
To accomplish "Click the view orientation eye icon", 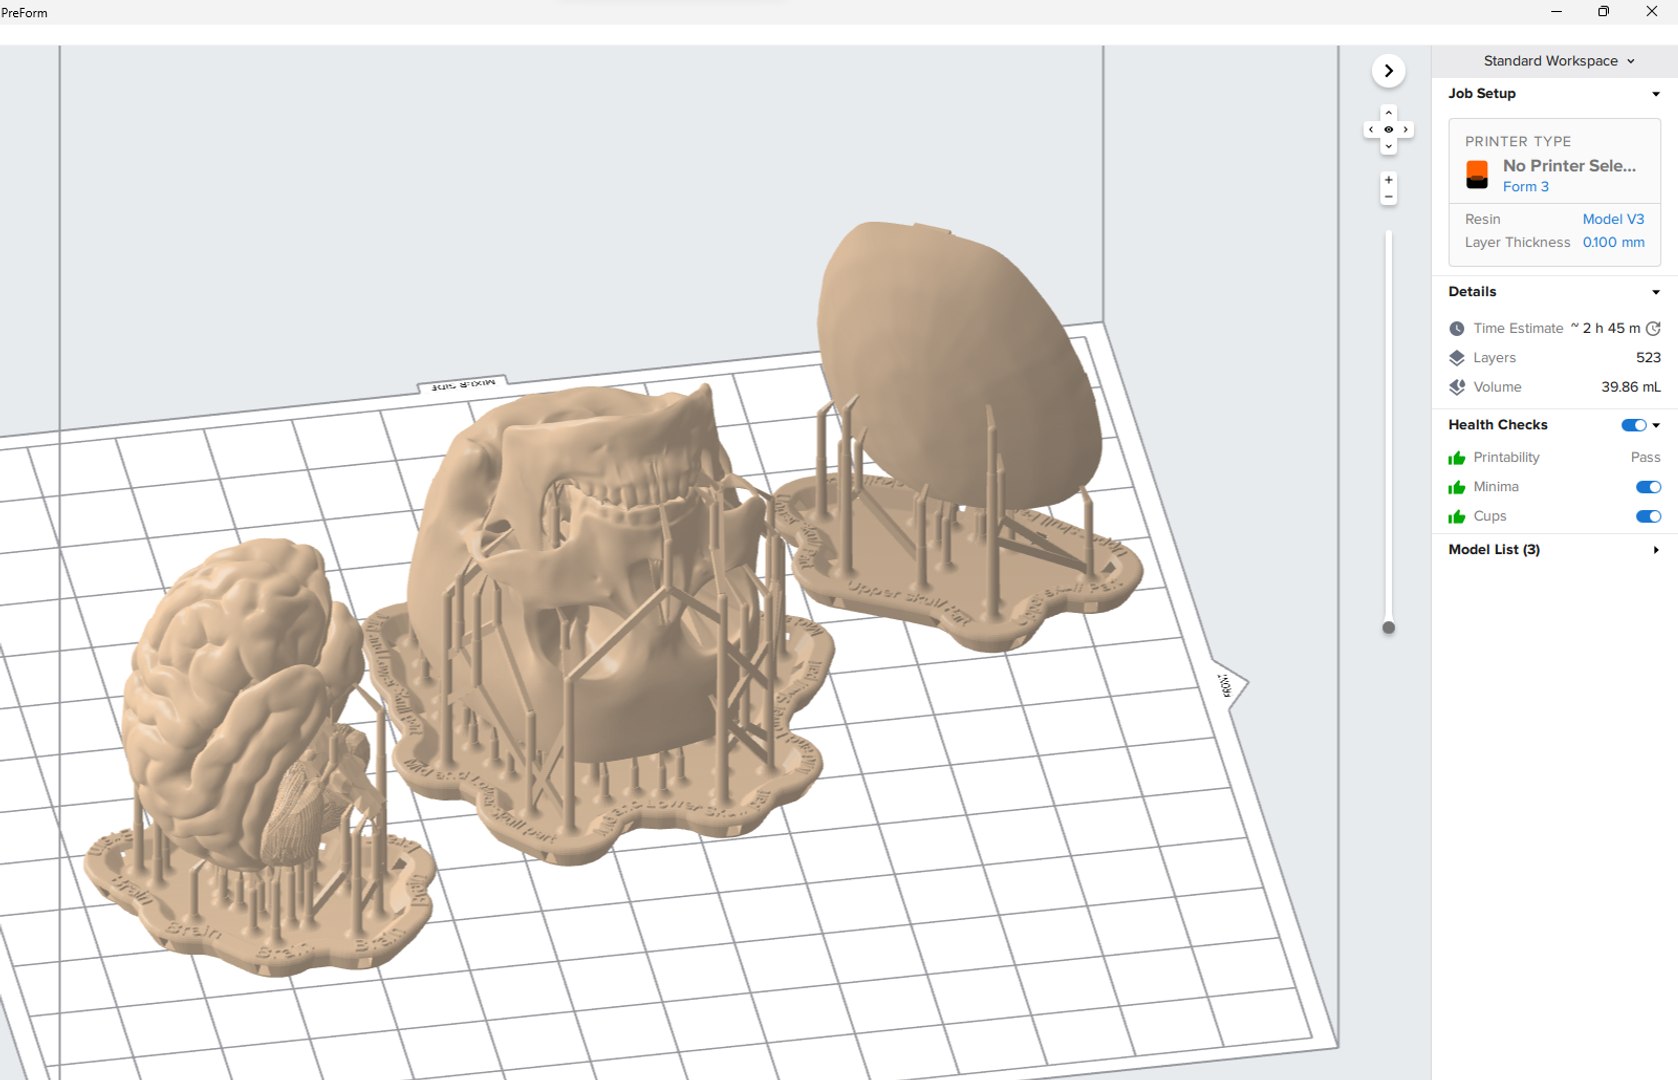I will point(1388,130).
